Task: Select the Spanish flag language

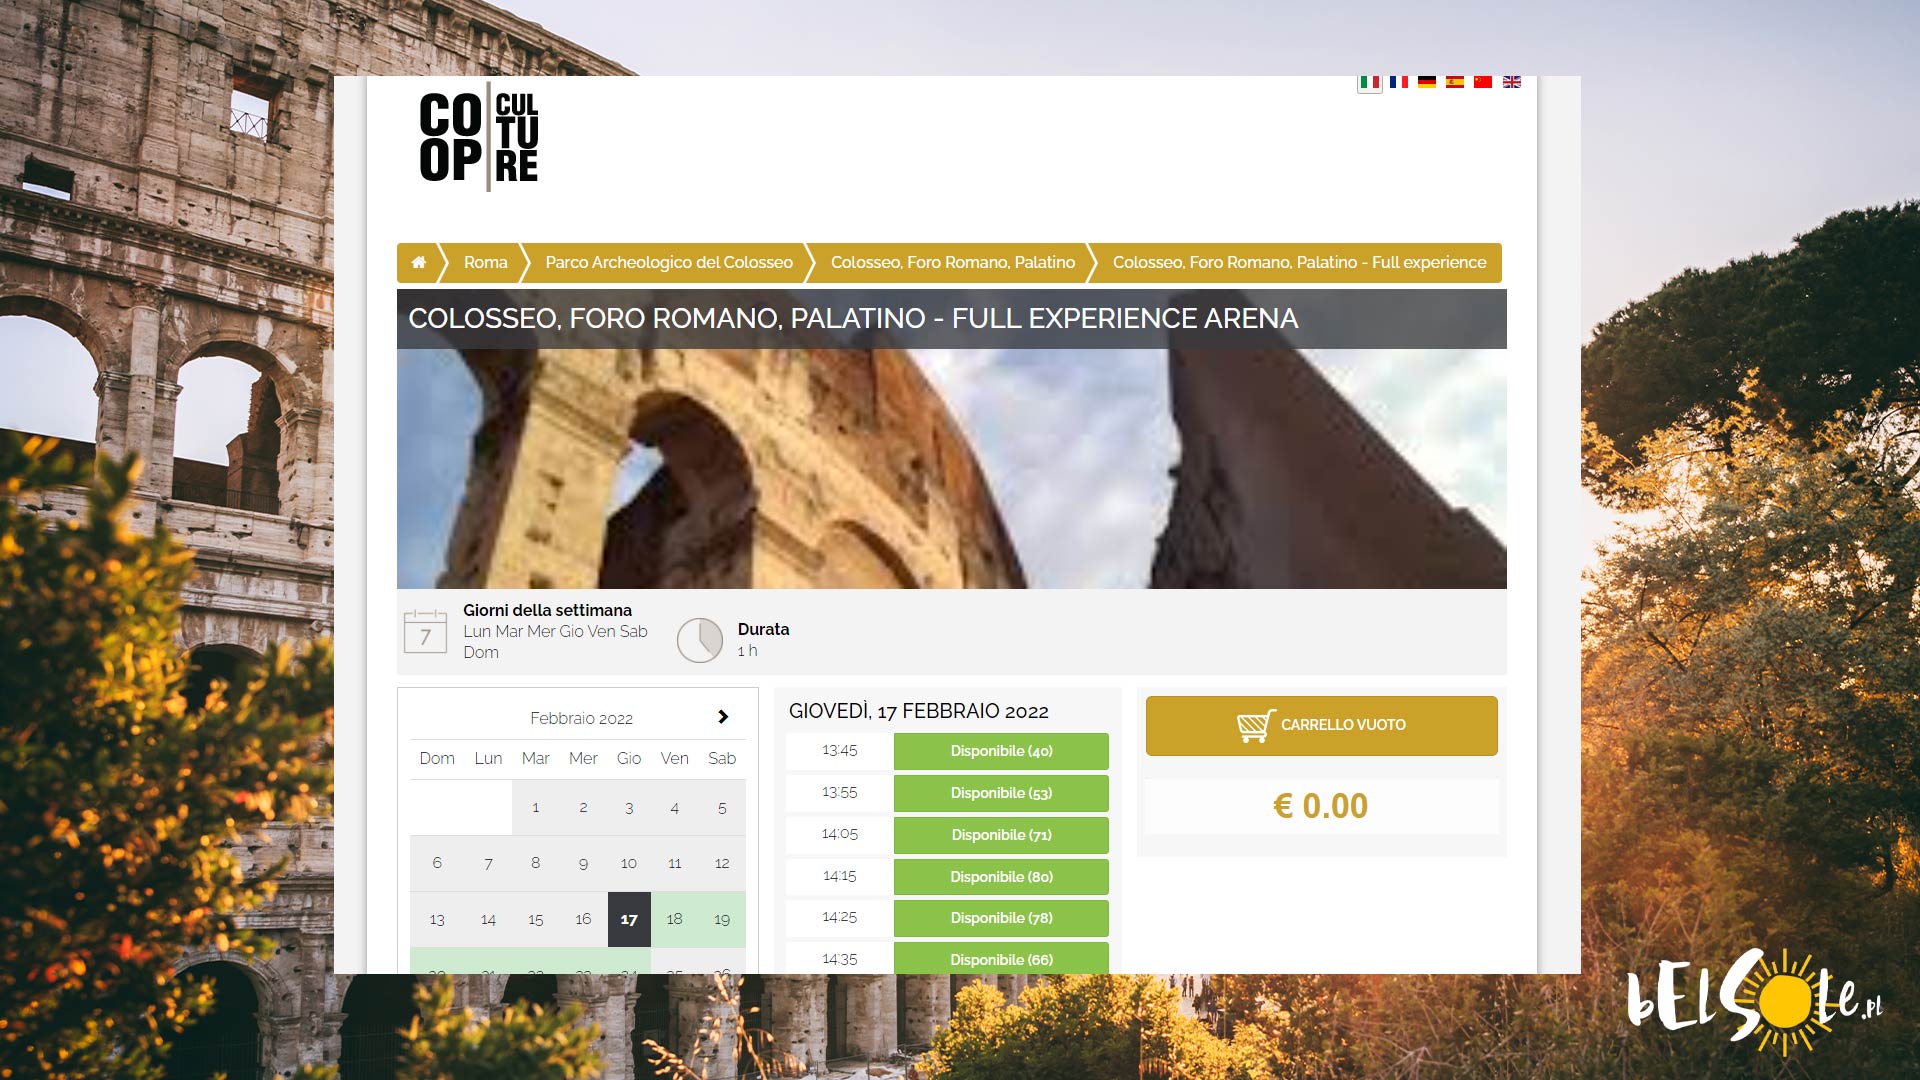Action: [x=1455, y=83]
